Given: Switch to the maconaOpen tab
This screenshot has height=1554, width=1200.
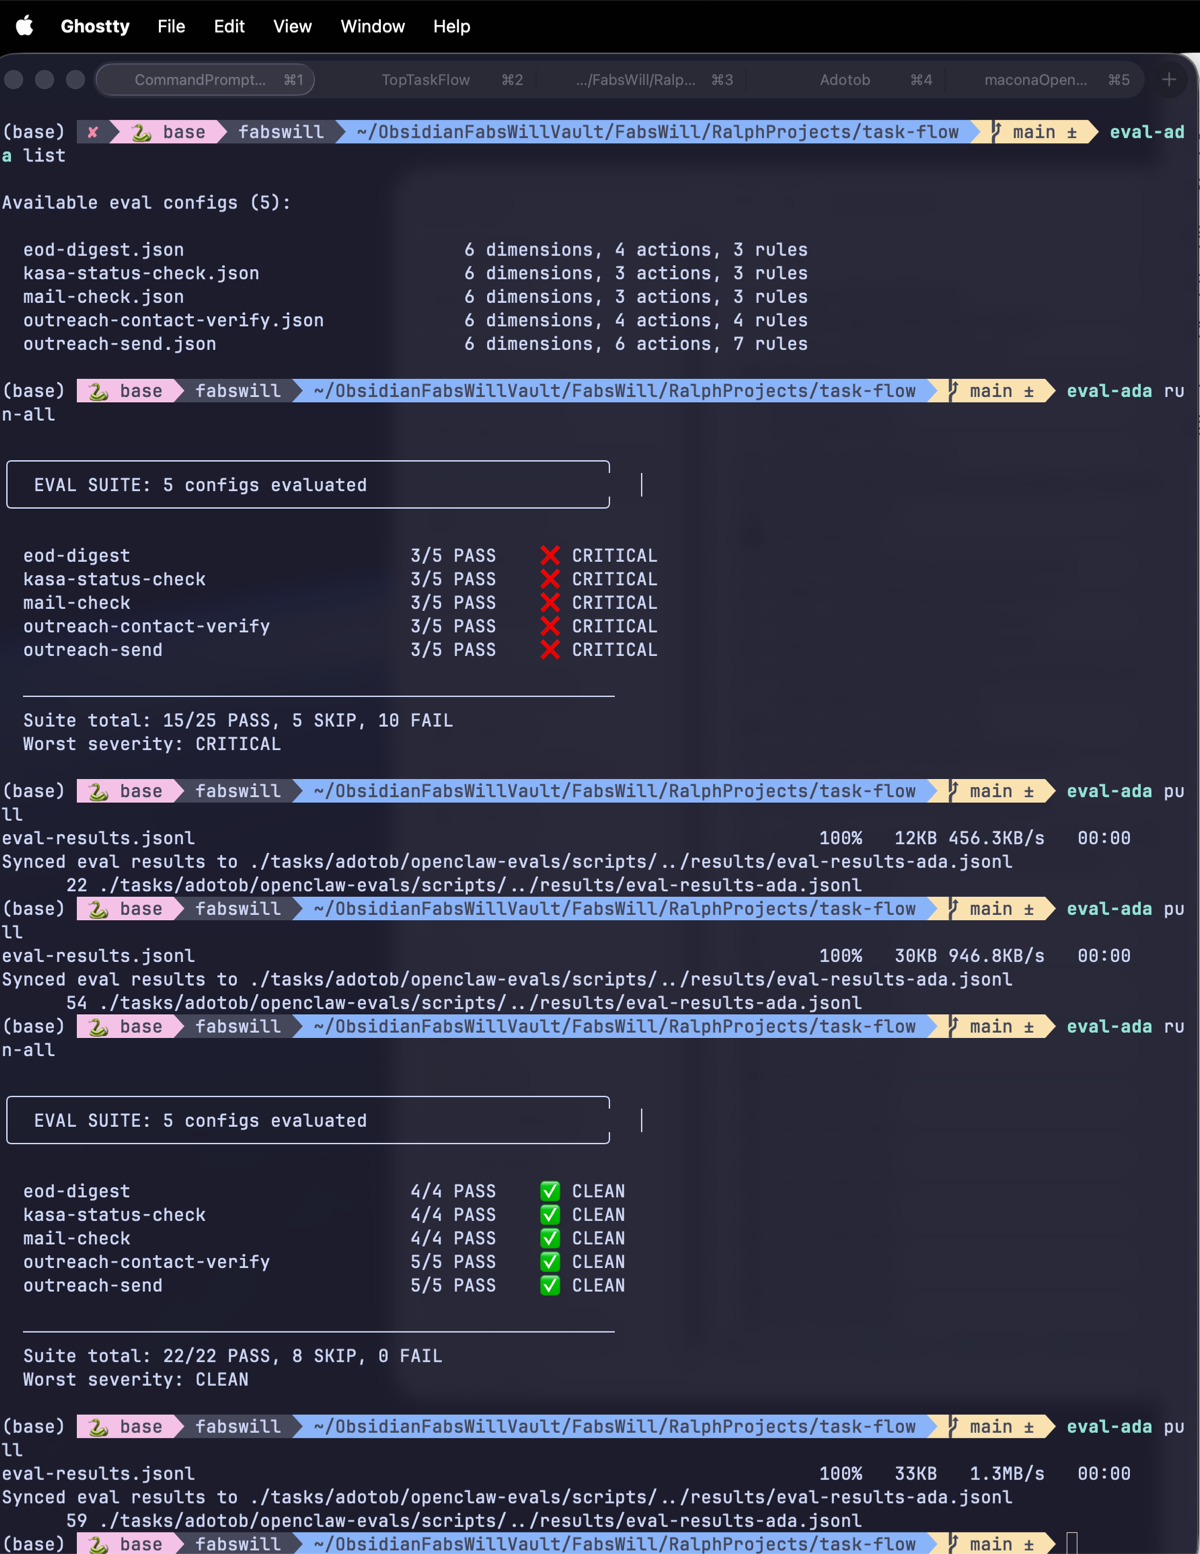Looking at the screenshot, I should (1035, 79).
